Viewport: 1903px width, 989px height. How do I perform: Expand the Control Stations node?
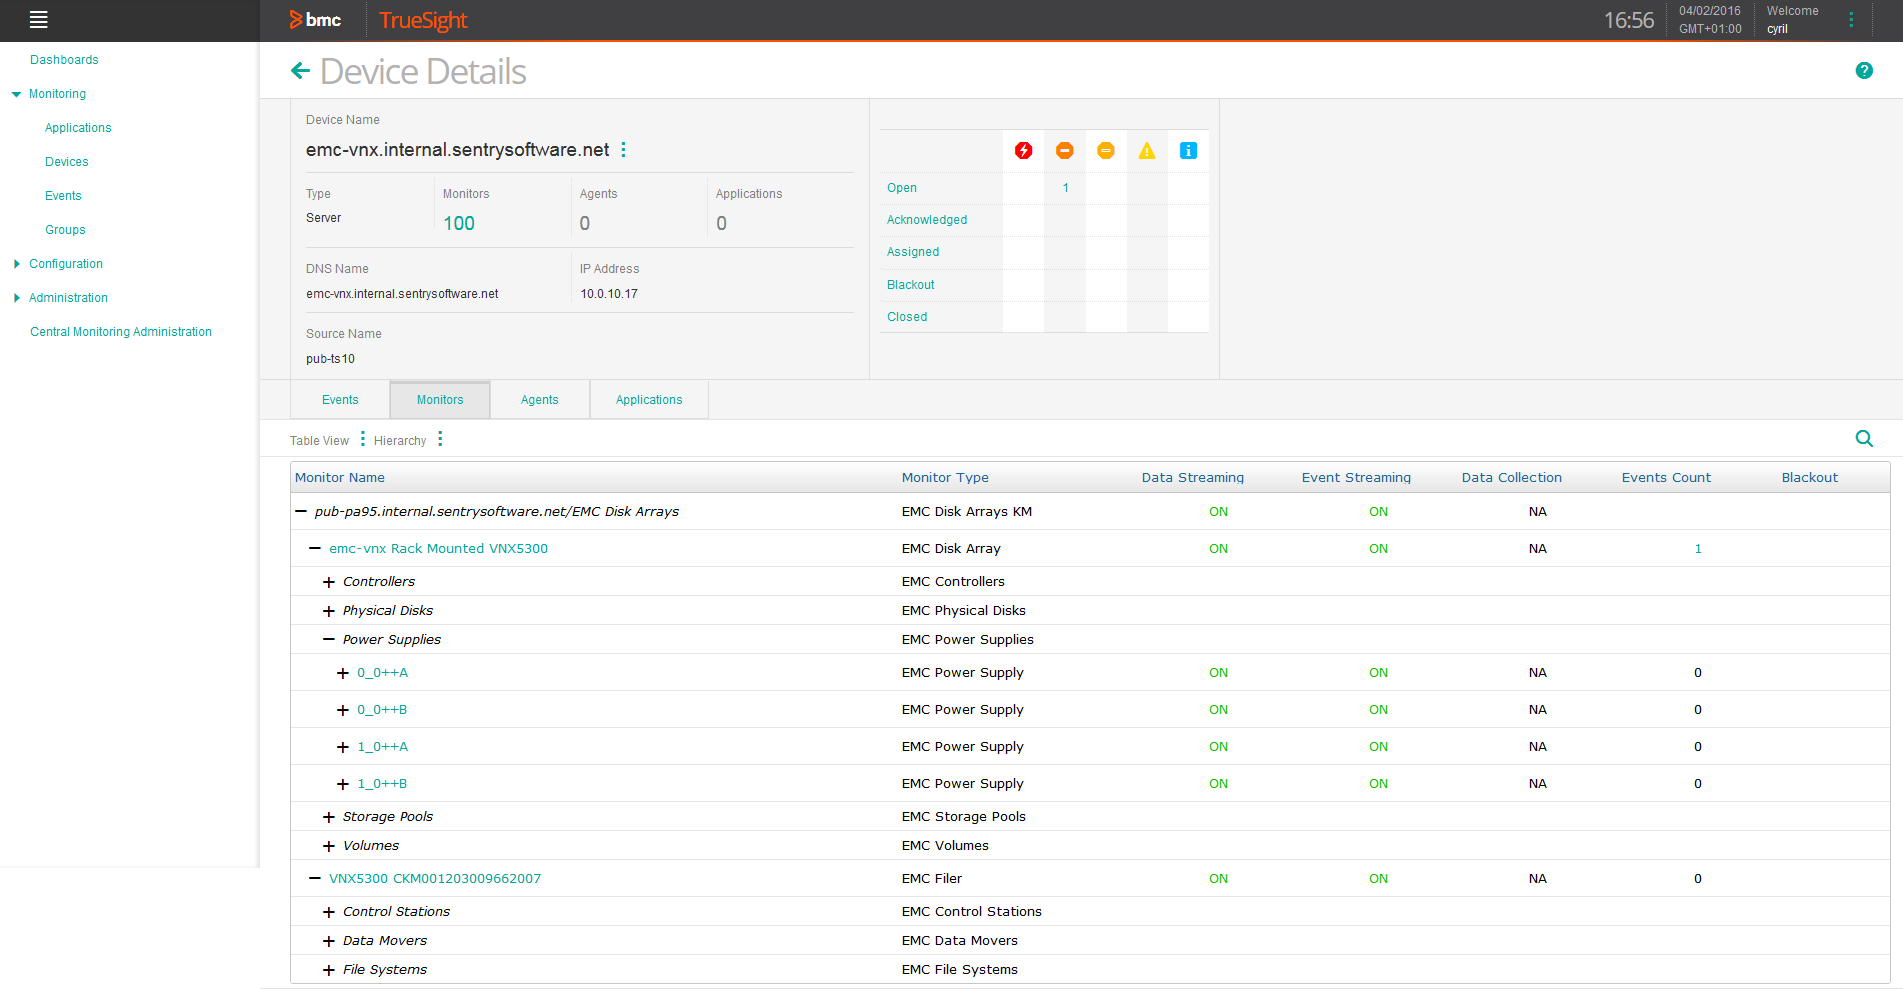(329, 912)
